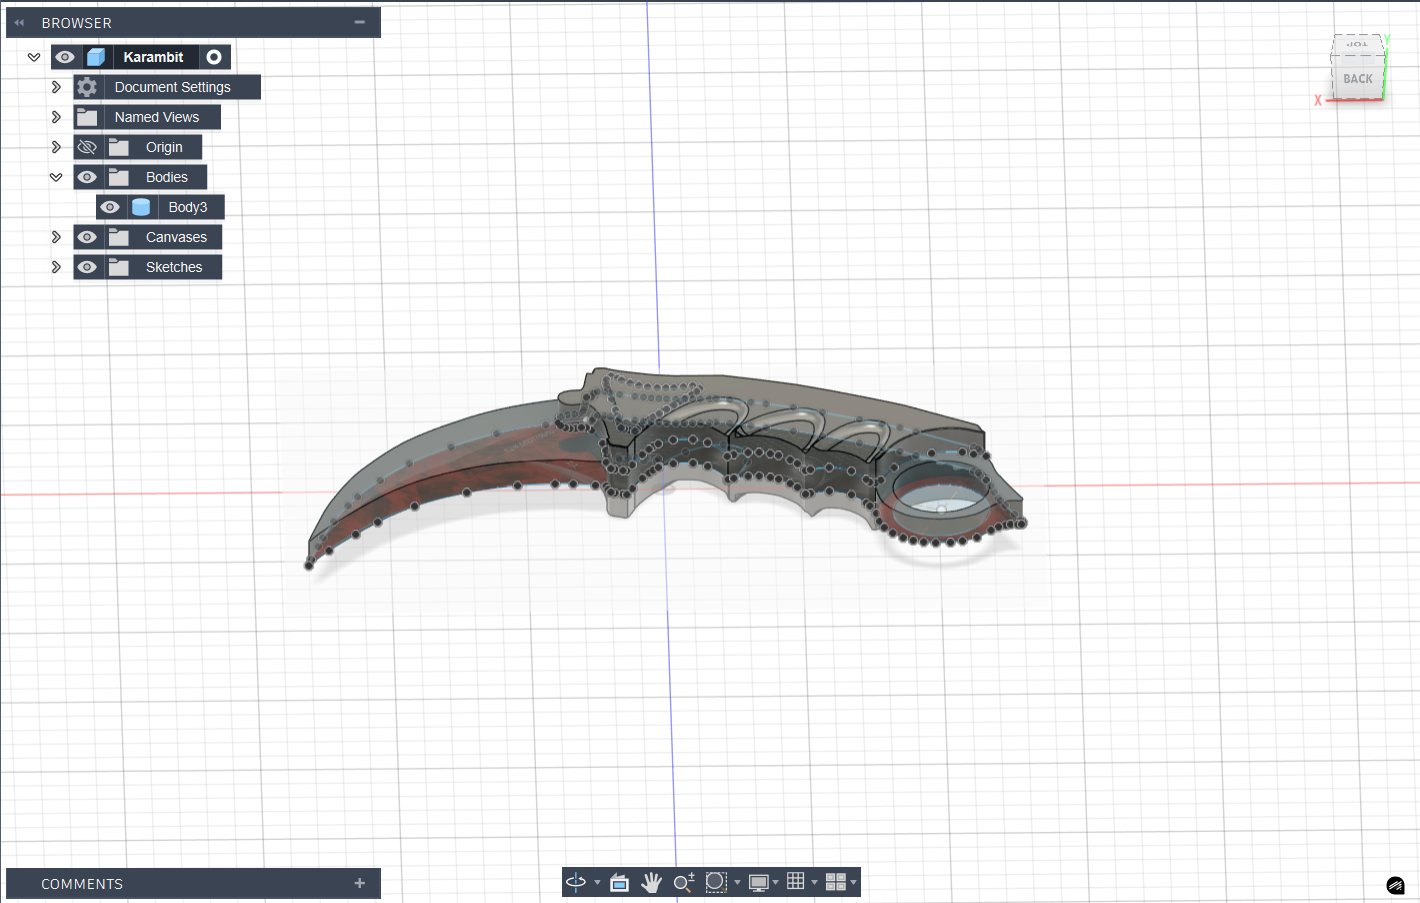Activate the Look At tool
The width and height of the screenshot is (1420, 903).
[619, 882]
